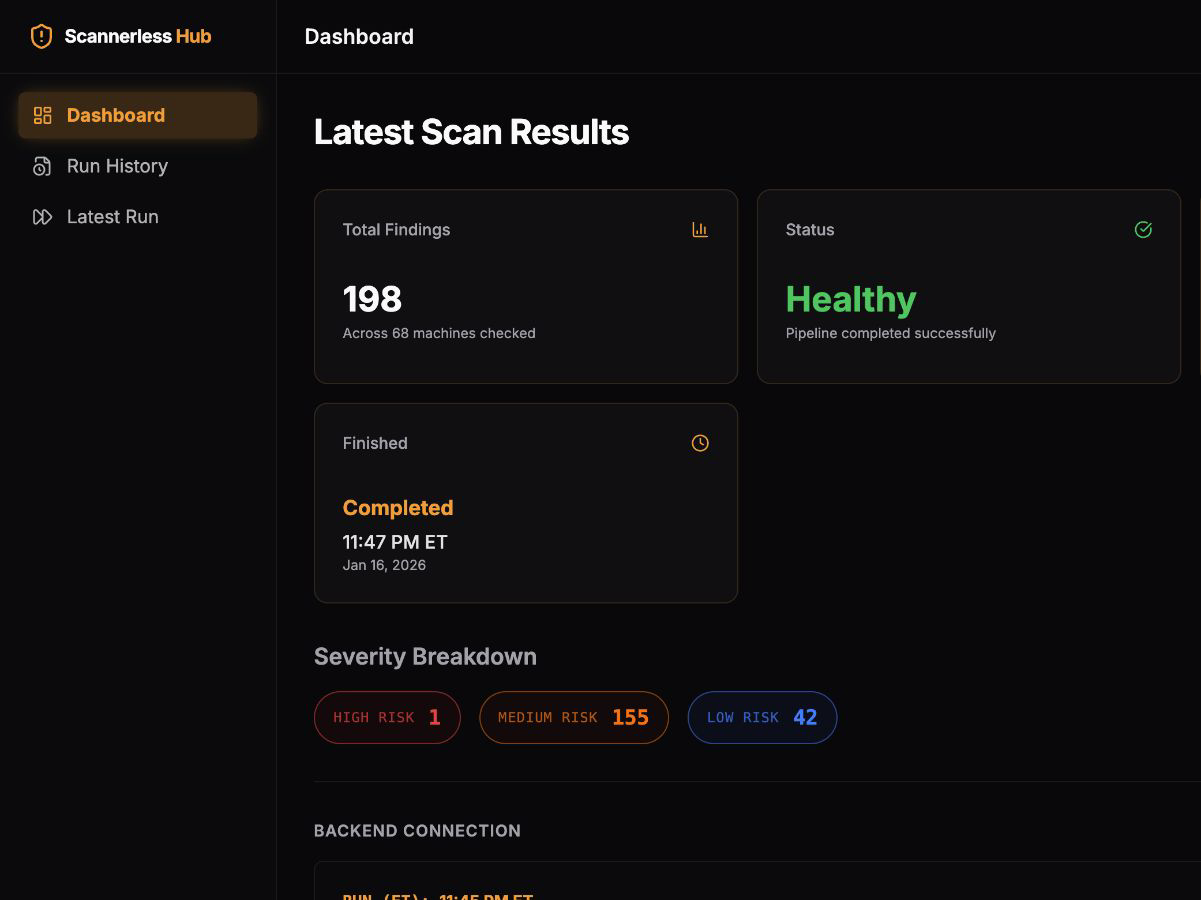
Task: Click the Status card label
Action: [810, 230]
